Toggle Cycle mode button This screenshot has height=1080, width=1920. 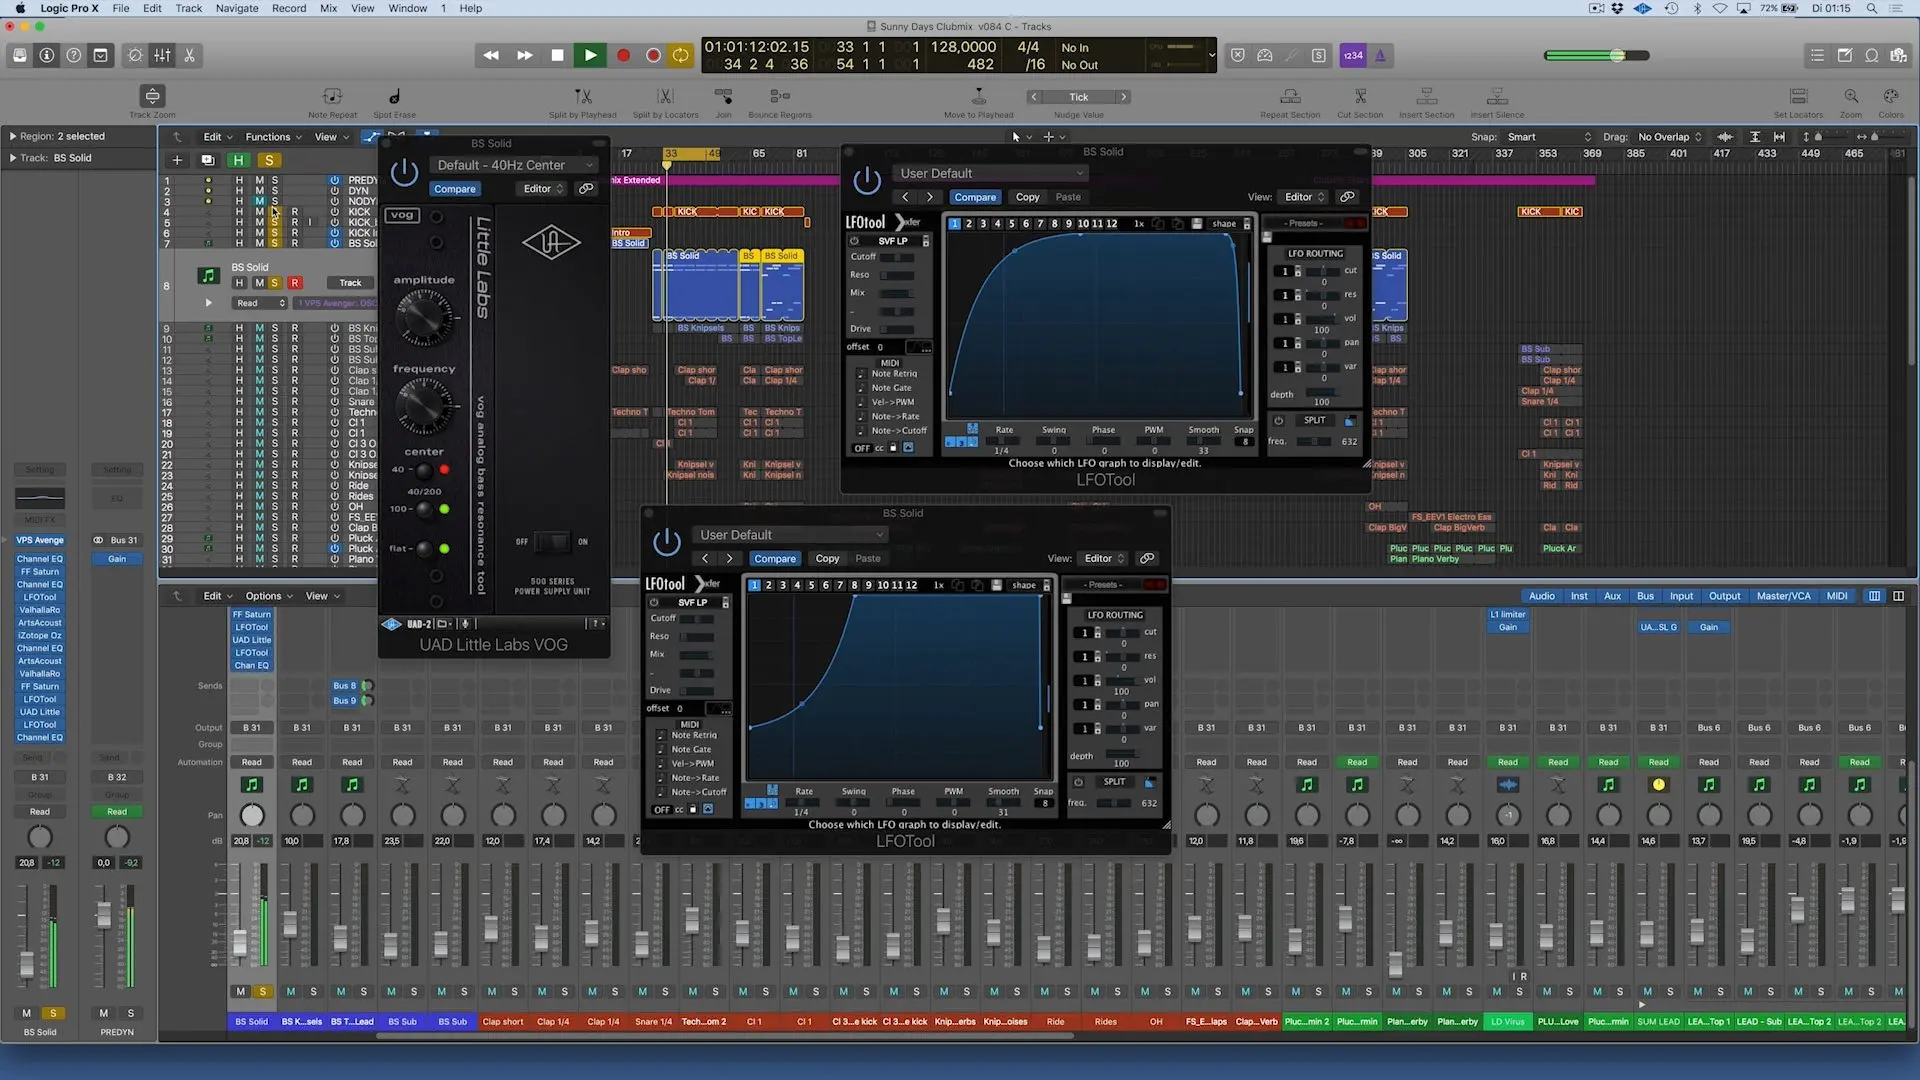coord(681,56)
